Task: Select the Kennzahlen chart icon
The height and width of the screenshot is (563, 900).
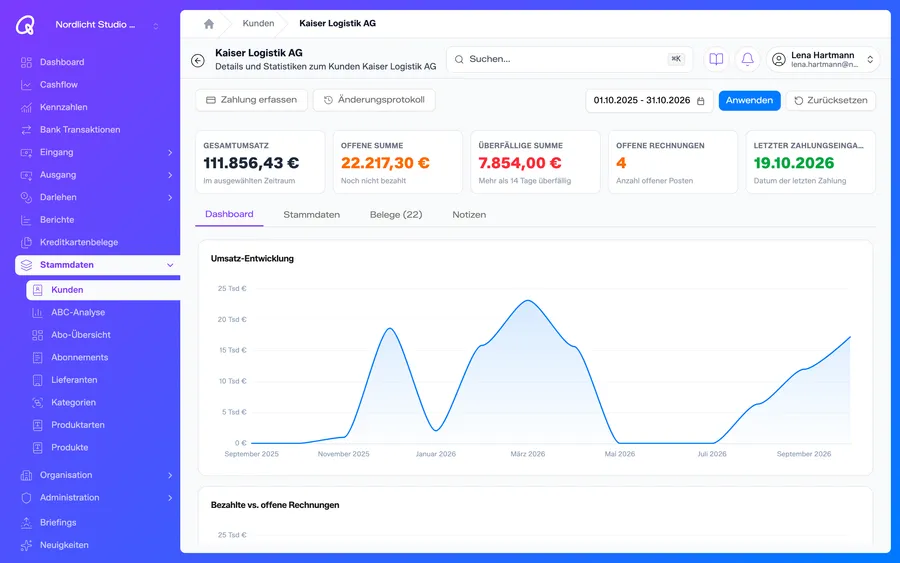Action: click(26, 107)
